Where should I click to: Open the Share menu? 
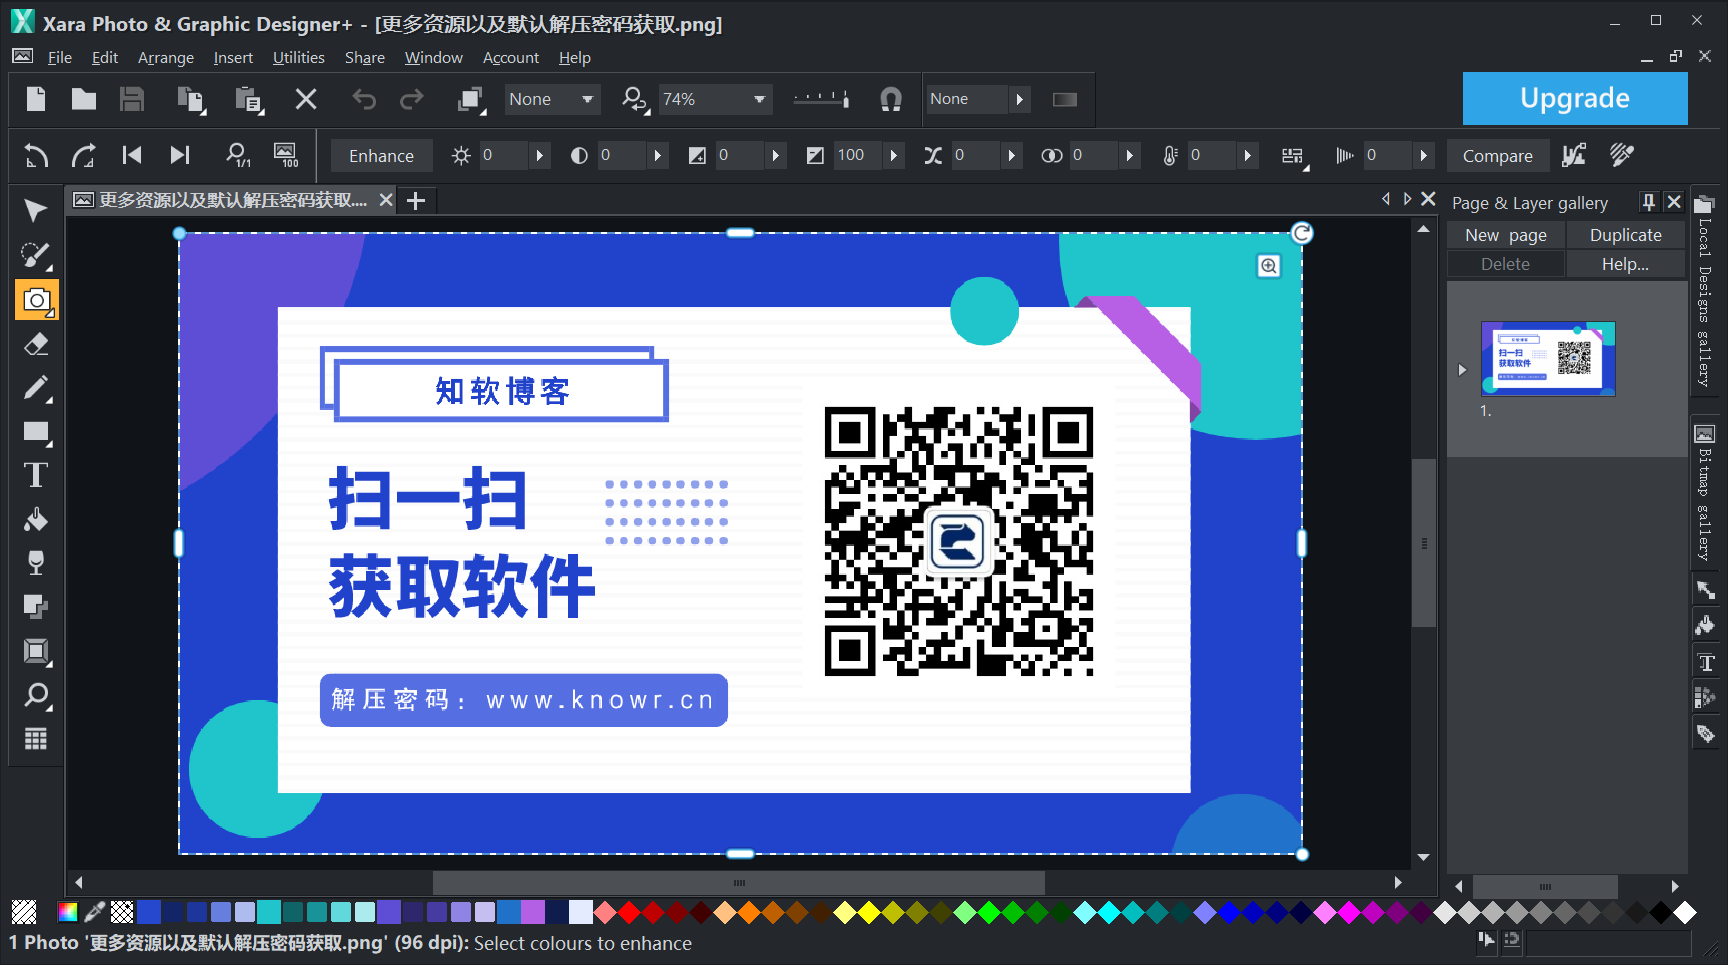click(365, 58)
